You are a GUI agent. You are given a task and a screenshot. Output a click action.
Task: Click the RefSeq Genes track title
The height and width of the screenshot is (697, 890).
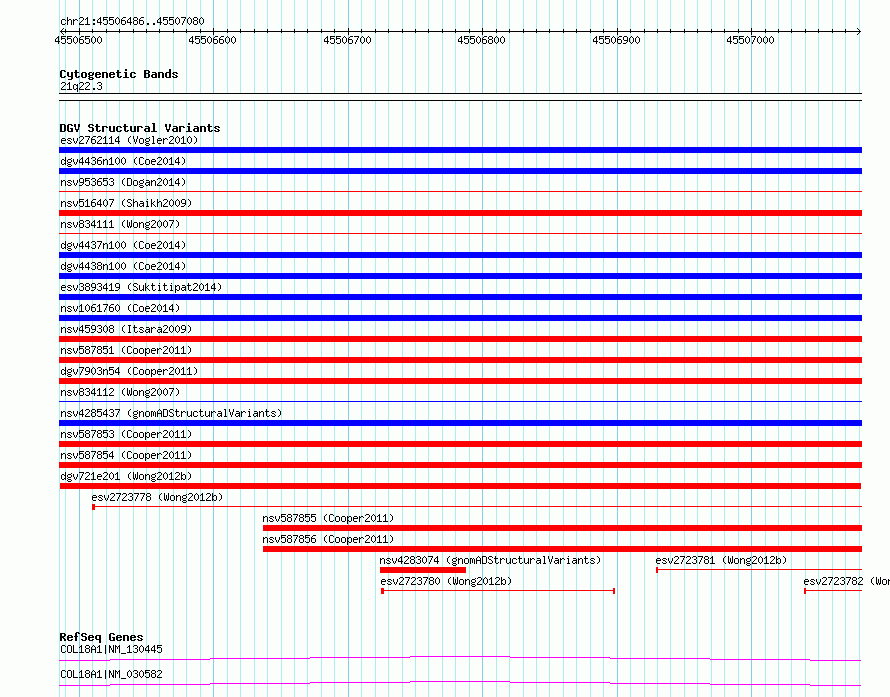click(102, 637)
